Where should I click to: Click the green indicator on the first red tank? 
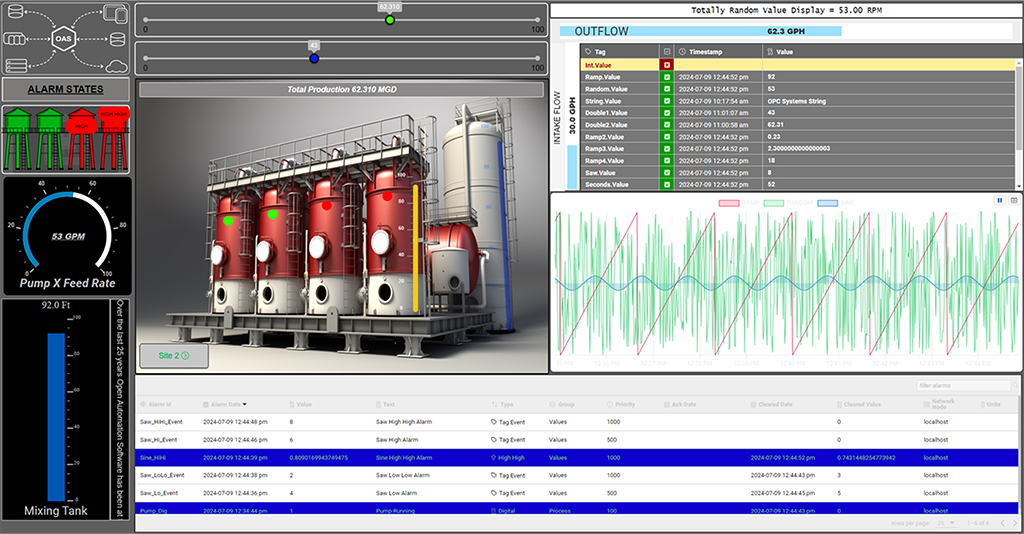(x=229, y=220)
